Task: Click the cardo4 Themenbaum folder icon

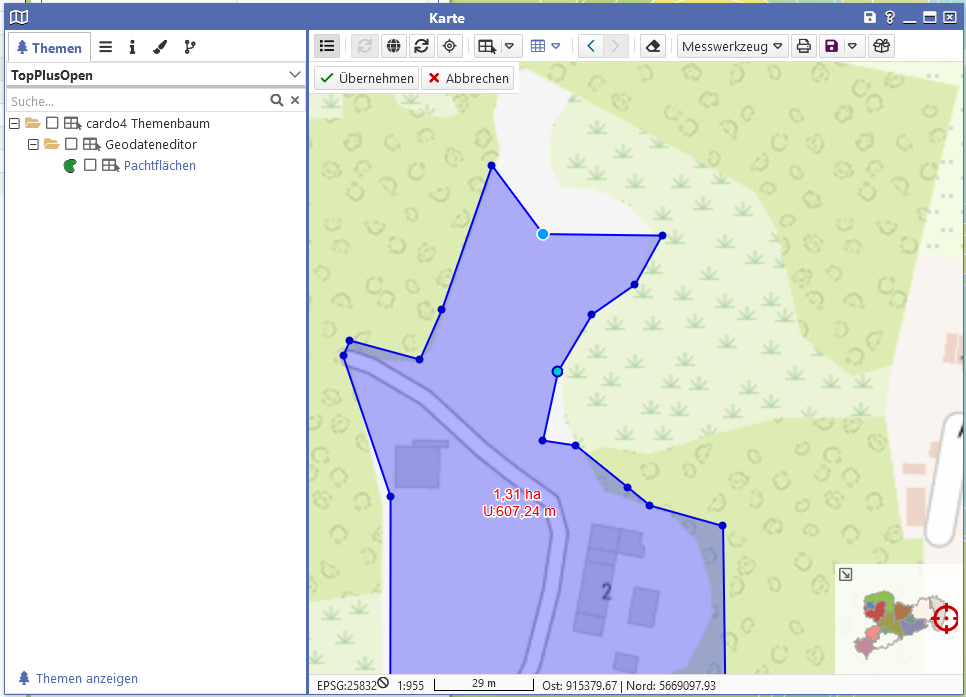Action: click(x=33, y=123)
